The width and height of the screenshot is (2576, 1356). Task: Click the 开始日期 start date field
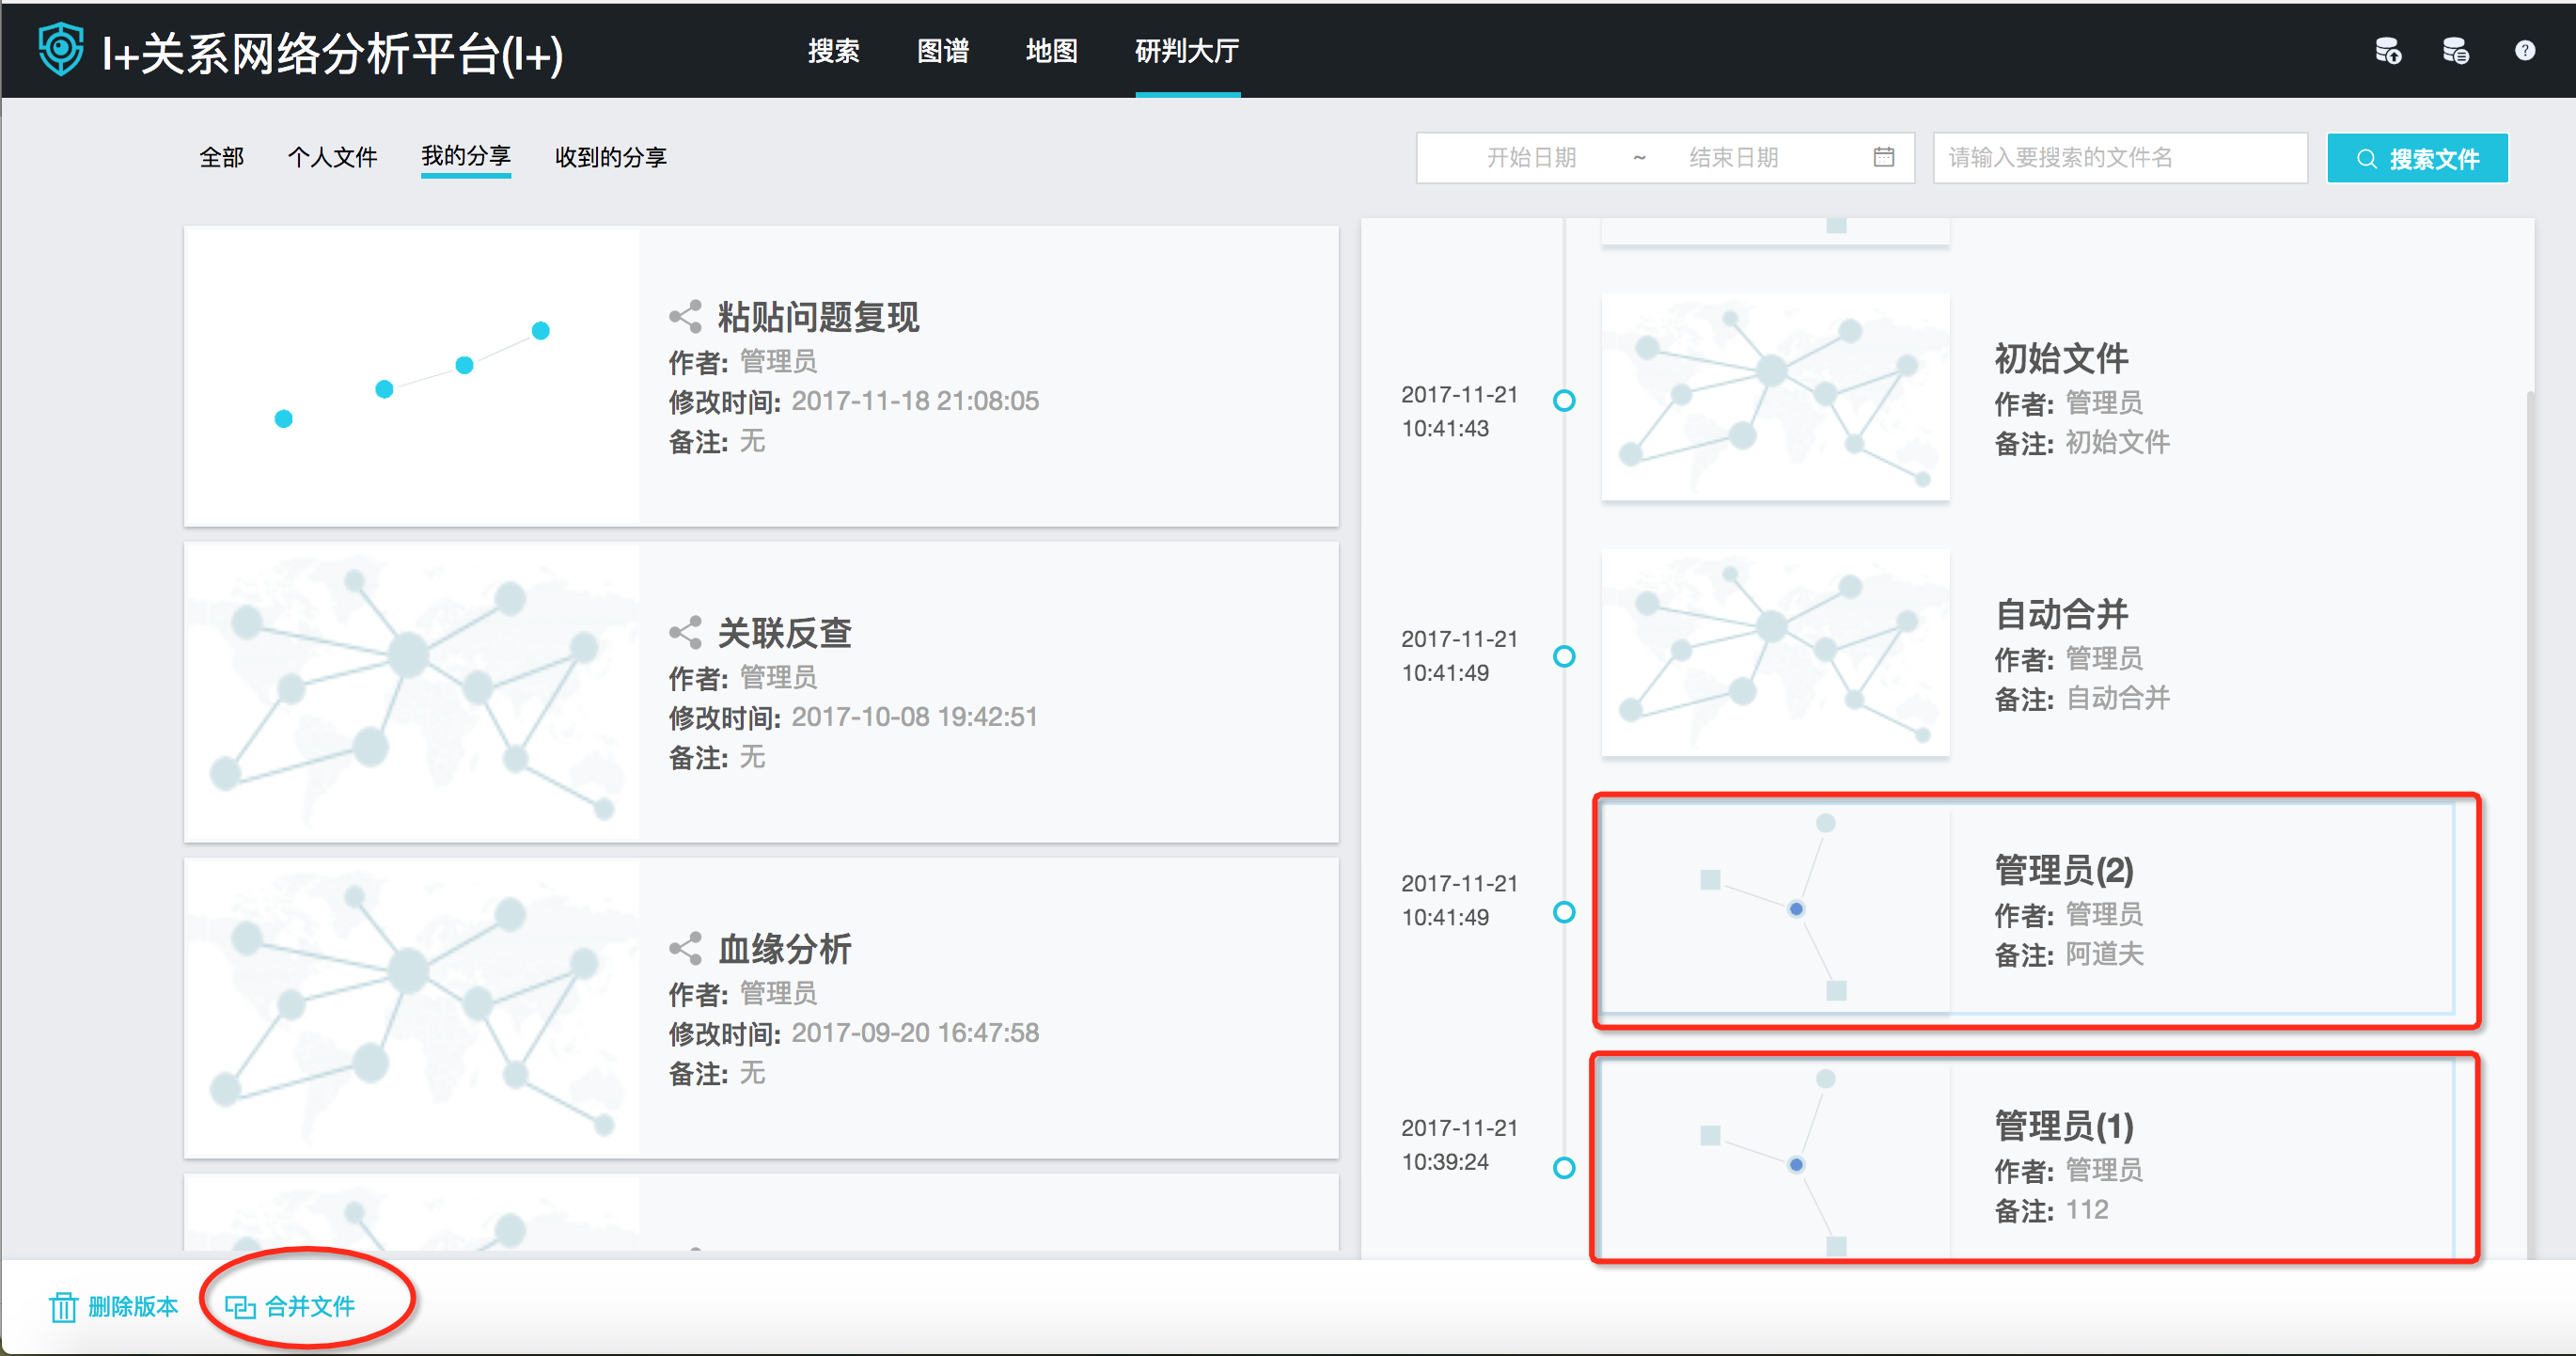coord(1531,157)
